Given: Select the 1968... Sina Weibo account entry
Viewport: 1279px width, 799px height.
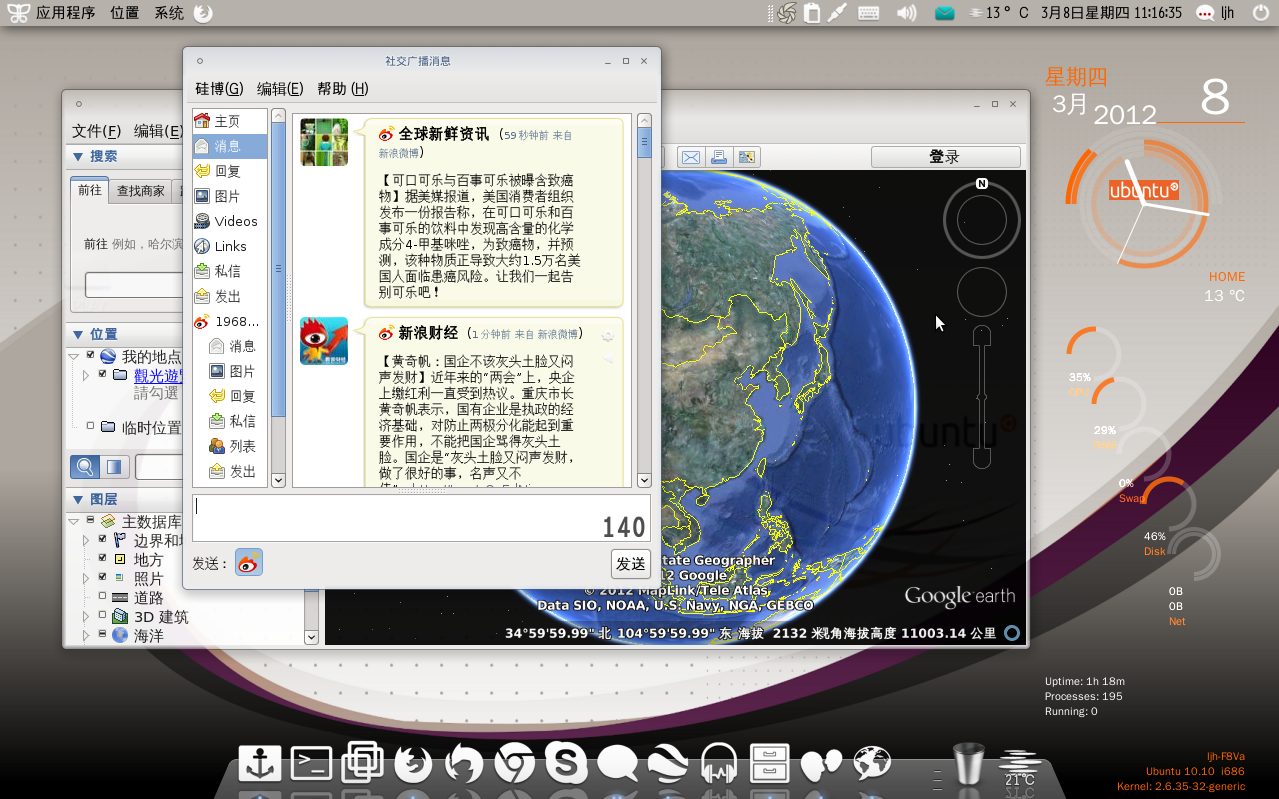Looking at the screenshot, I should click(x=229, y=321).
